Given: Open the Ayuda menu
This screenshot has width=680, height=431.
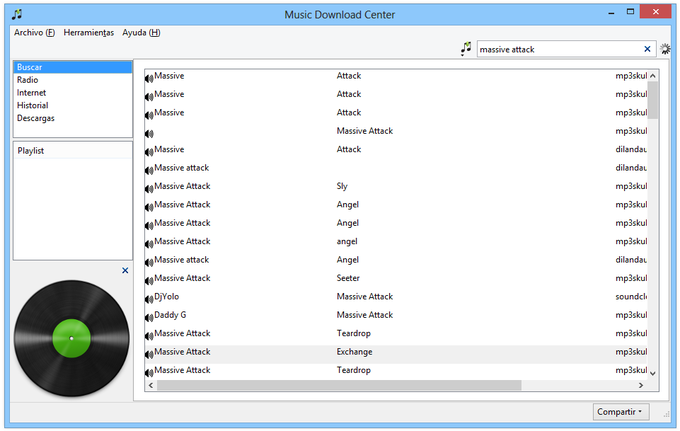Looking at the screenshot, I should pos(141,33).
